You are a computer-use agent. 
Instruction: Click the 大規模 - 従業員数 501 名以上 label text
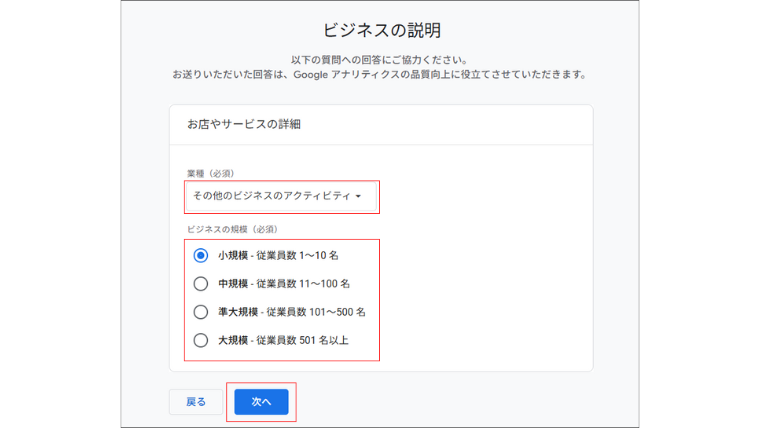click(283, 340)
